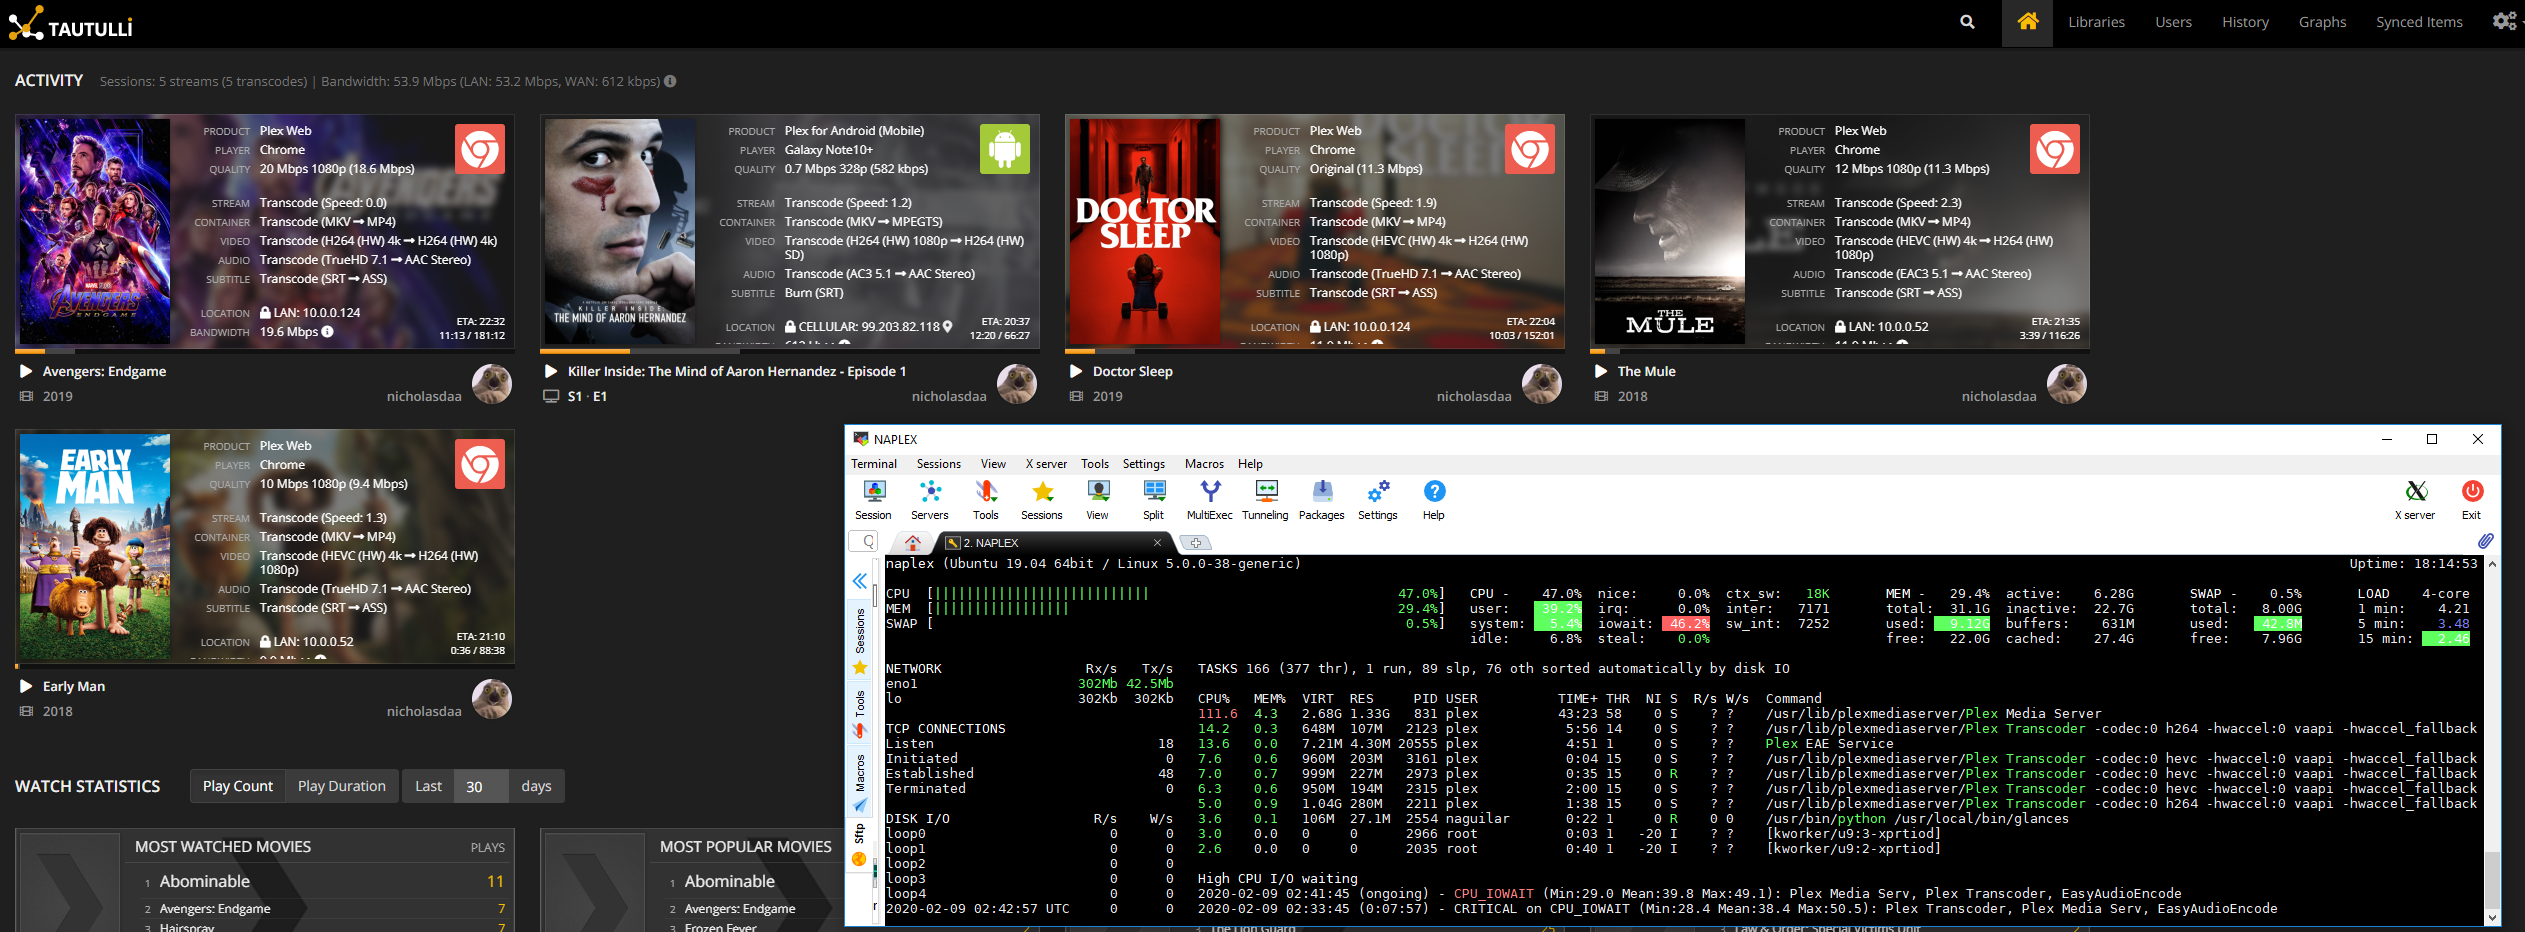
Task: Click bandwidth info icon in Activity header
Action: (x=670, y=81)
